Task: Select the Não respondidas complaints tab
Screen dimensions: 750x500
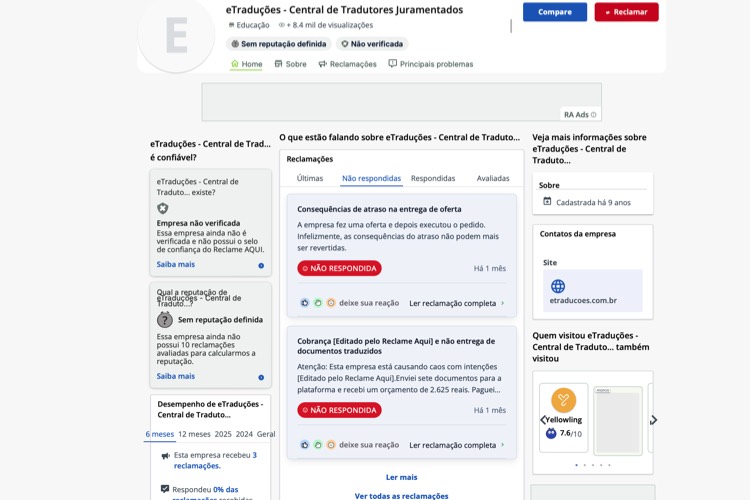Action: click(x=371, y=178)
